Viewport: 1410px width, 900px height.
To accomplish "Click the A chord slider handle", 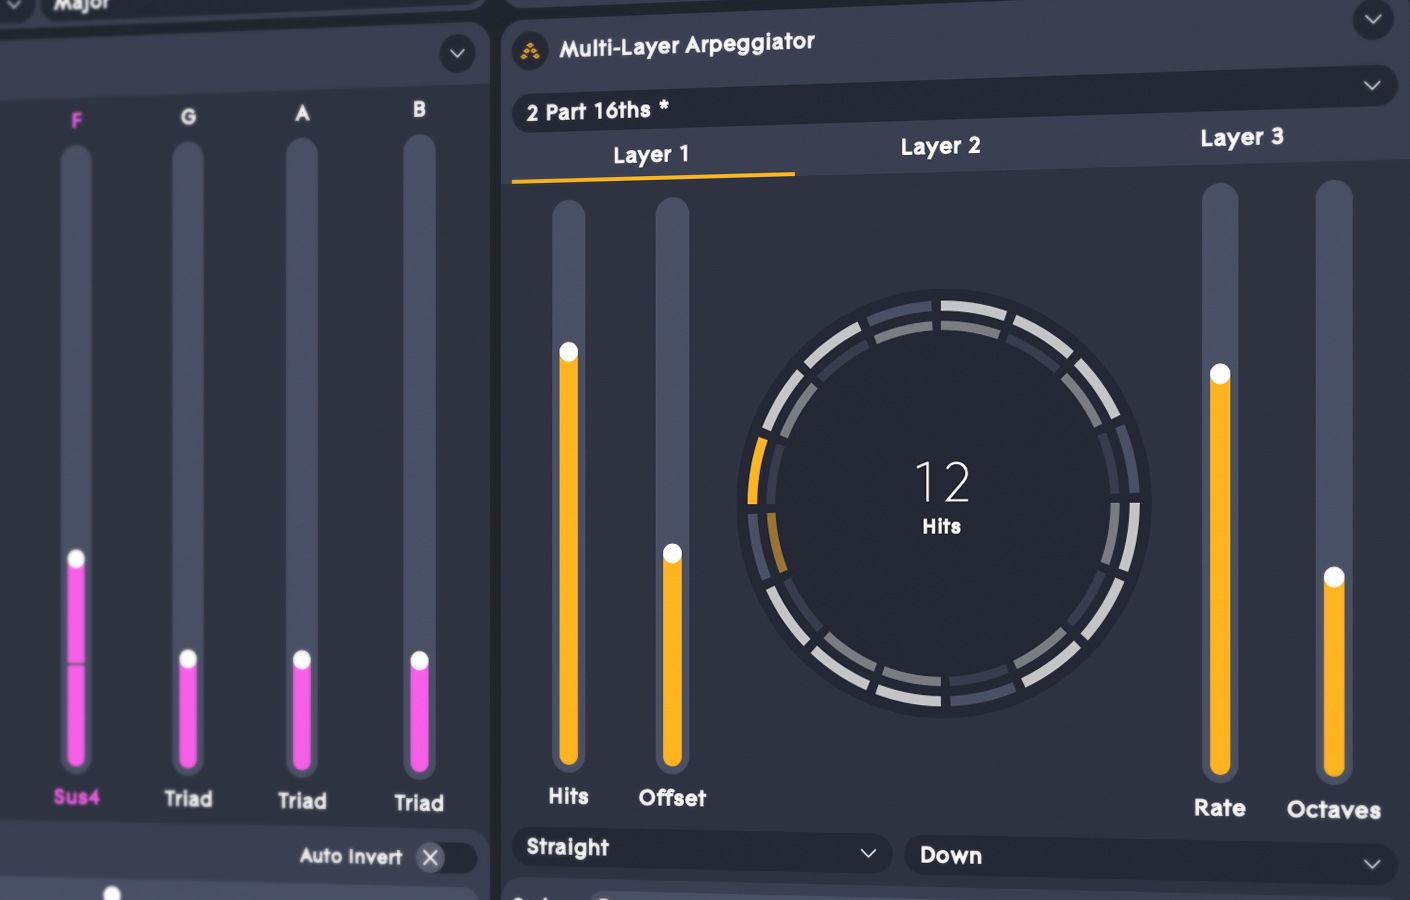I will [302, 660].
